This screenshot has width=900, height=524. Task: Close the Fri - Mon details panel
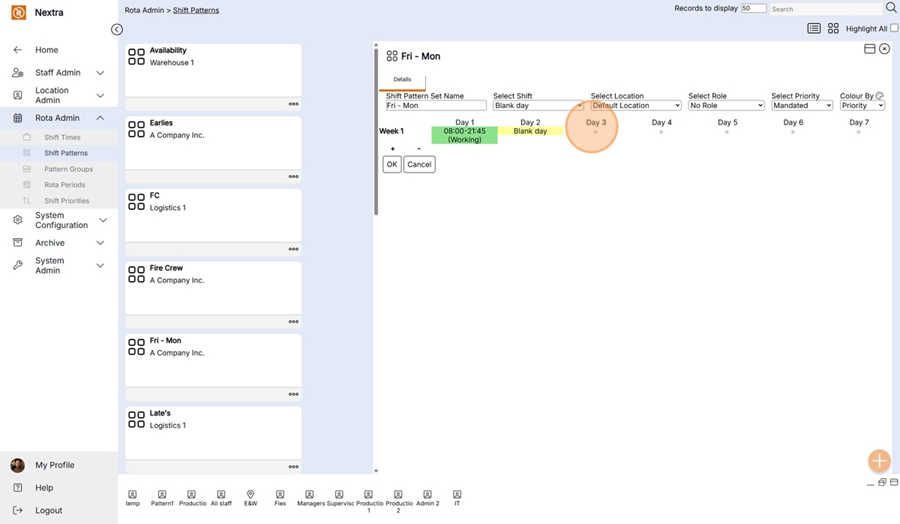[x=885, y=49]
